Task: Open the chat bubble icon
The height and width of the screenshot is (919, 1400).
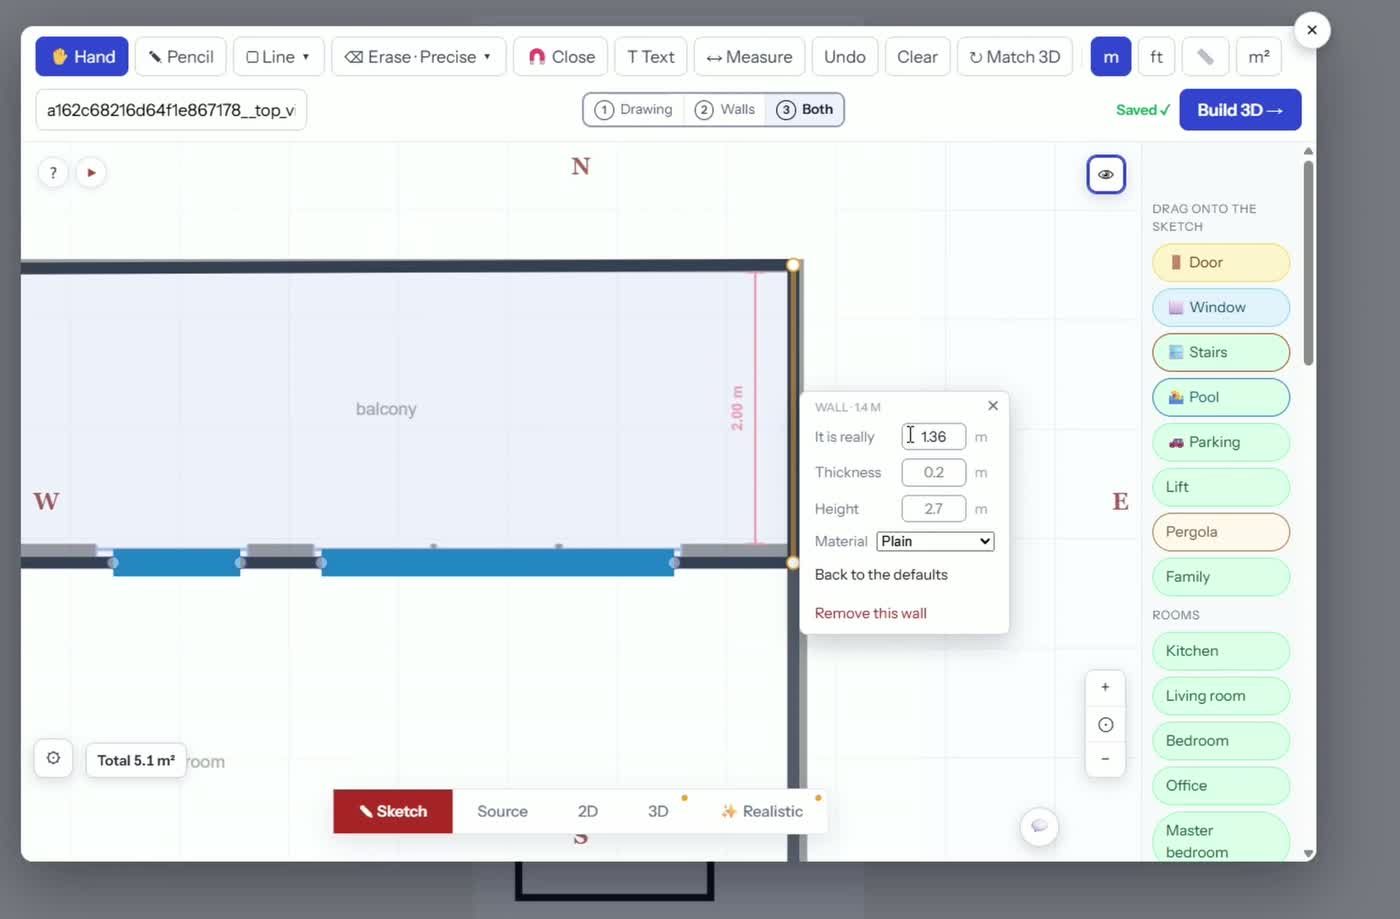Action: point(1039,826)
